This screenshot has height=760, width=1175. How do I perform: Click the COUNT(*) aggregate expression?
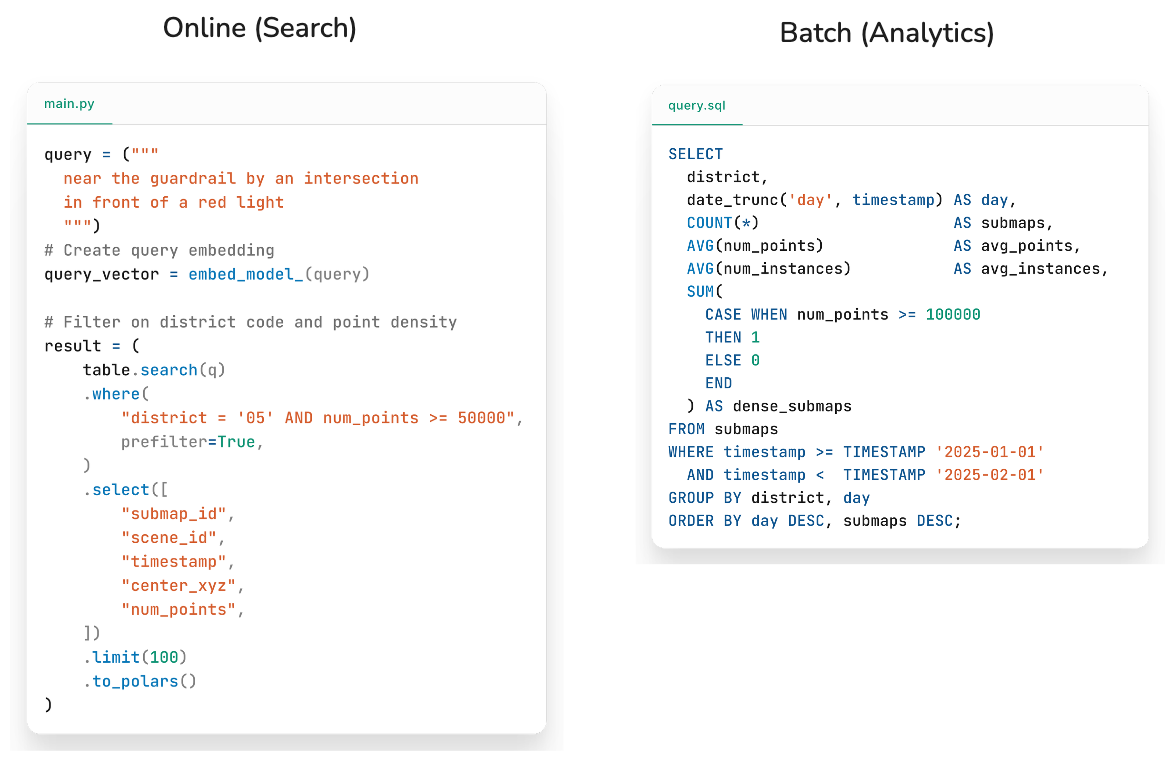[723, 223]
